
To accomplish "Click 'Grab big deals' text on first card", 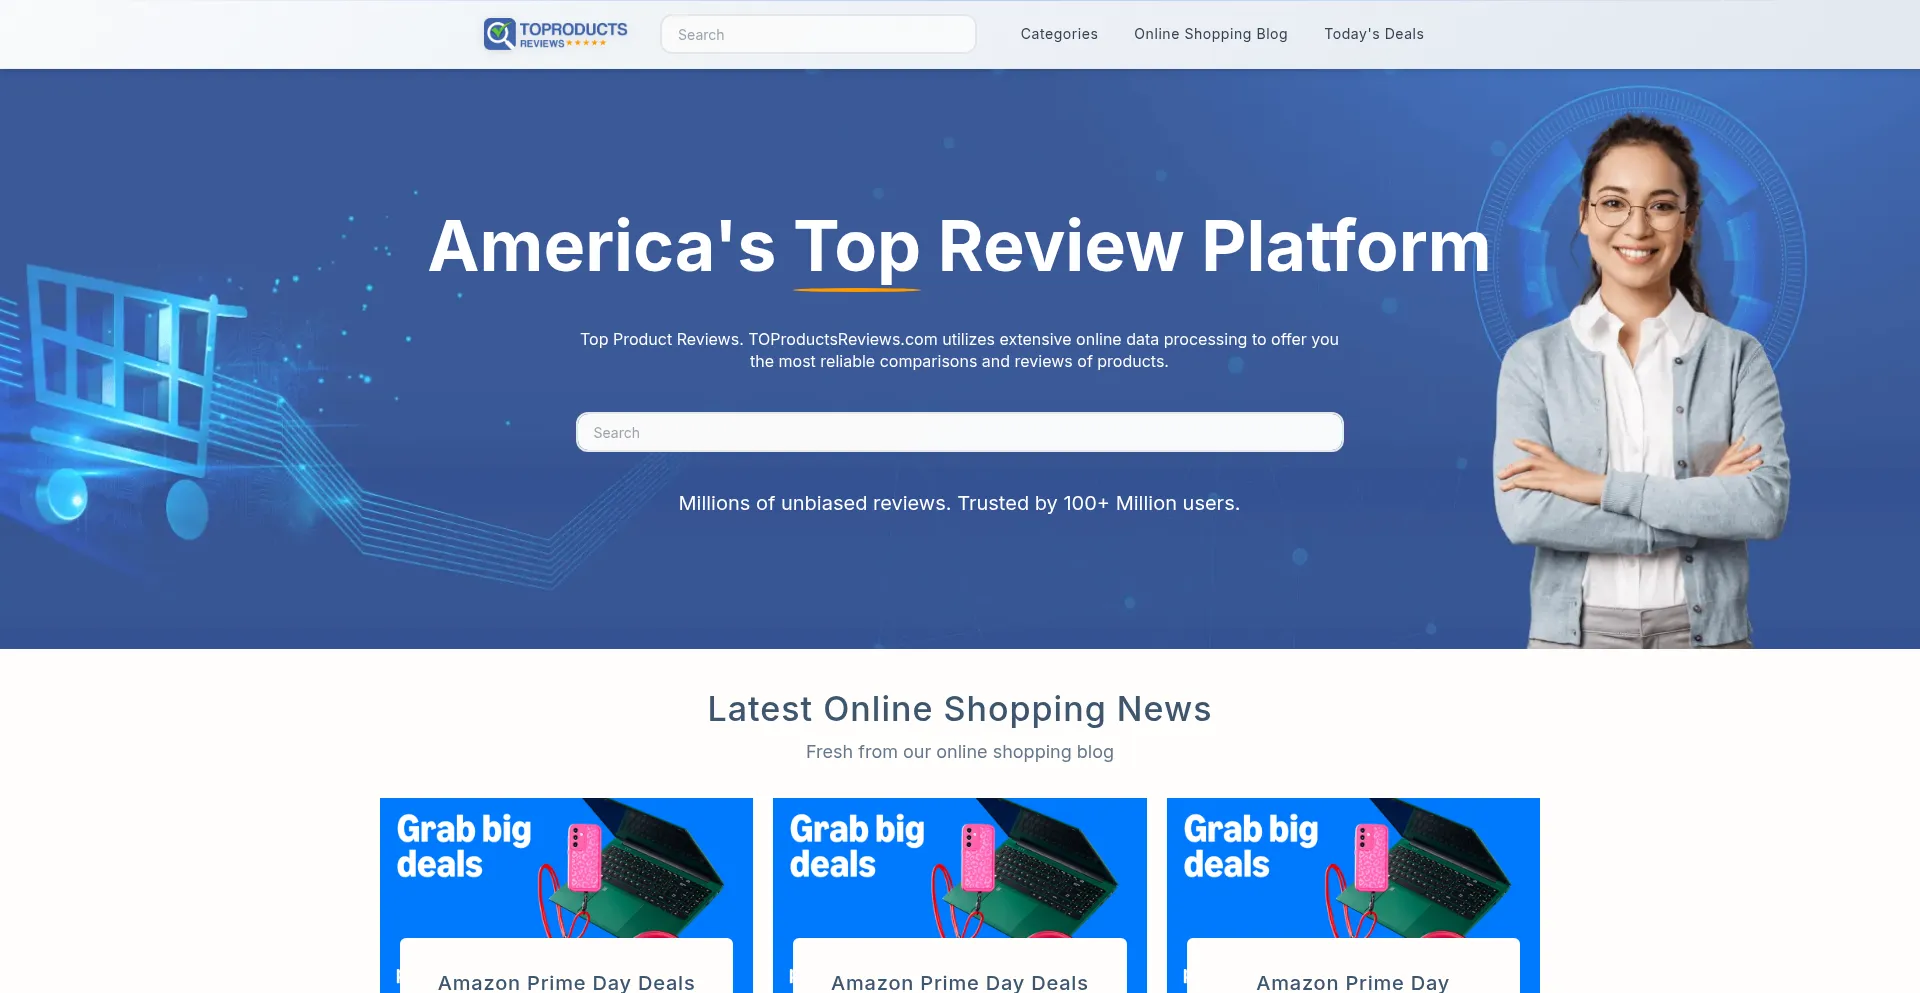I will (x=463, y=846).
